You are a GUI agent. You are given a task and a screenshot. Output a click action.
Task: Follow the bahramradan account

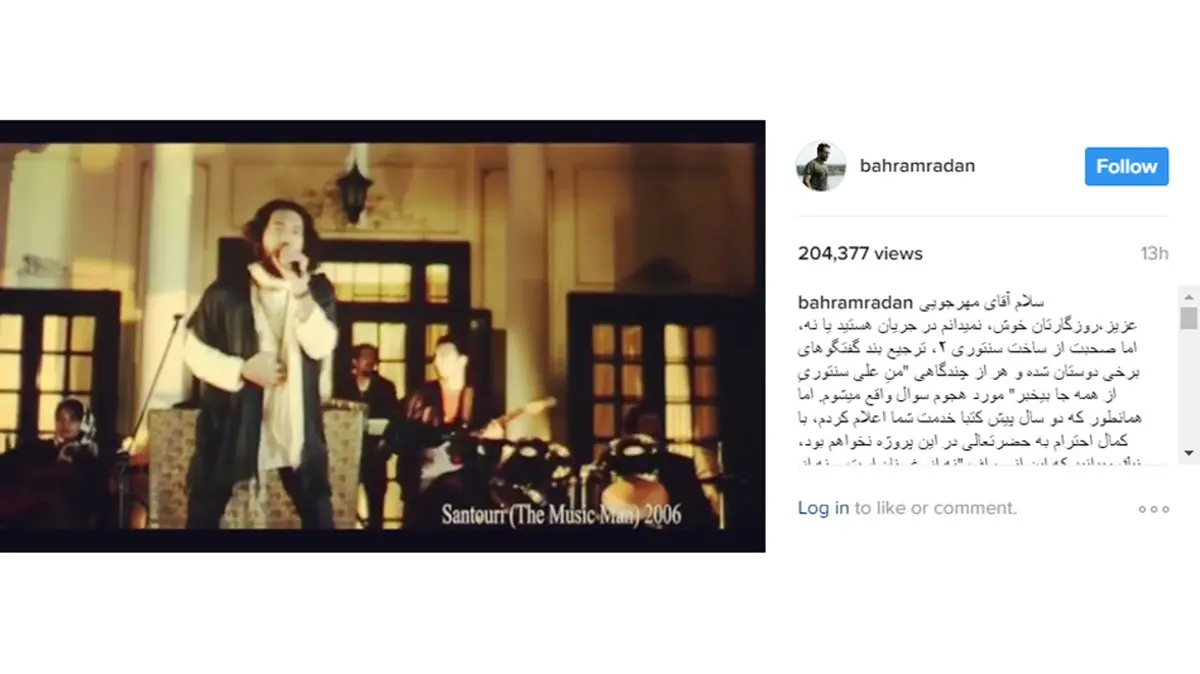pos(1126,166)
